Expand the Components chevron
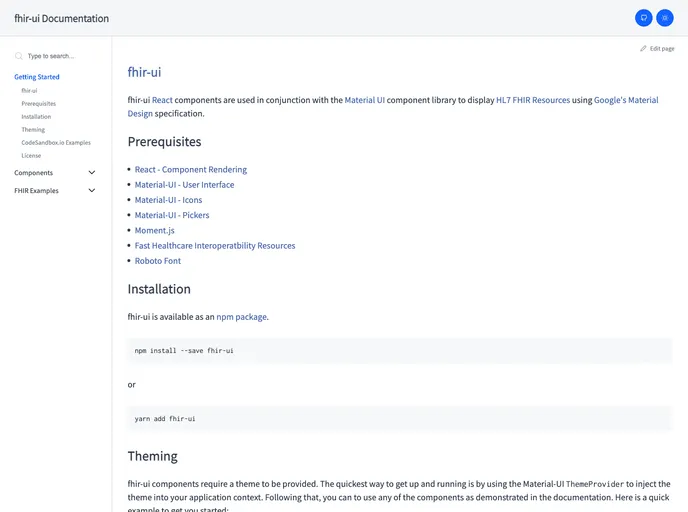This screenshot has width=688, height=512. point(92,173)
